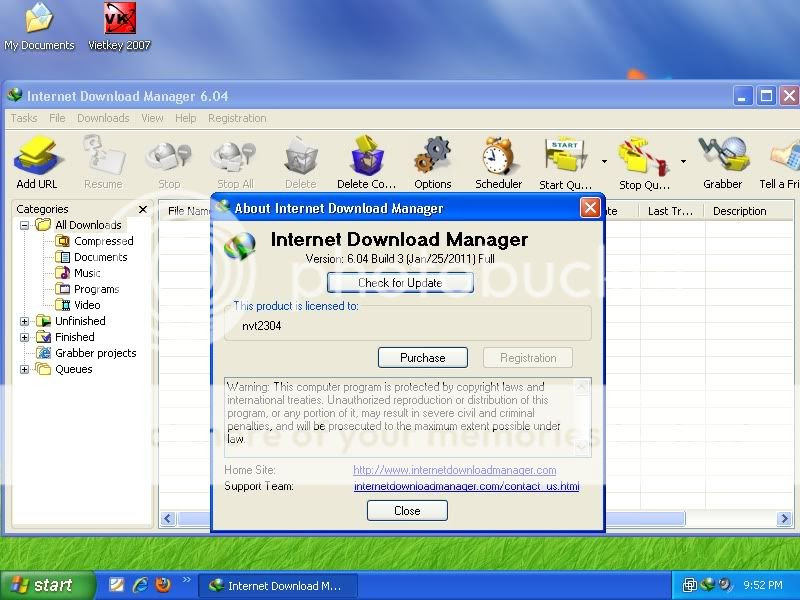Expand the Unfinished tree node
The height and width of the screenshot is (600, 800).
point(24,321)
